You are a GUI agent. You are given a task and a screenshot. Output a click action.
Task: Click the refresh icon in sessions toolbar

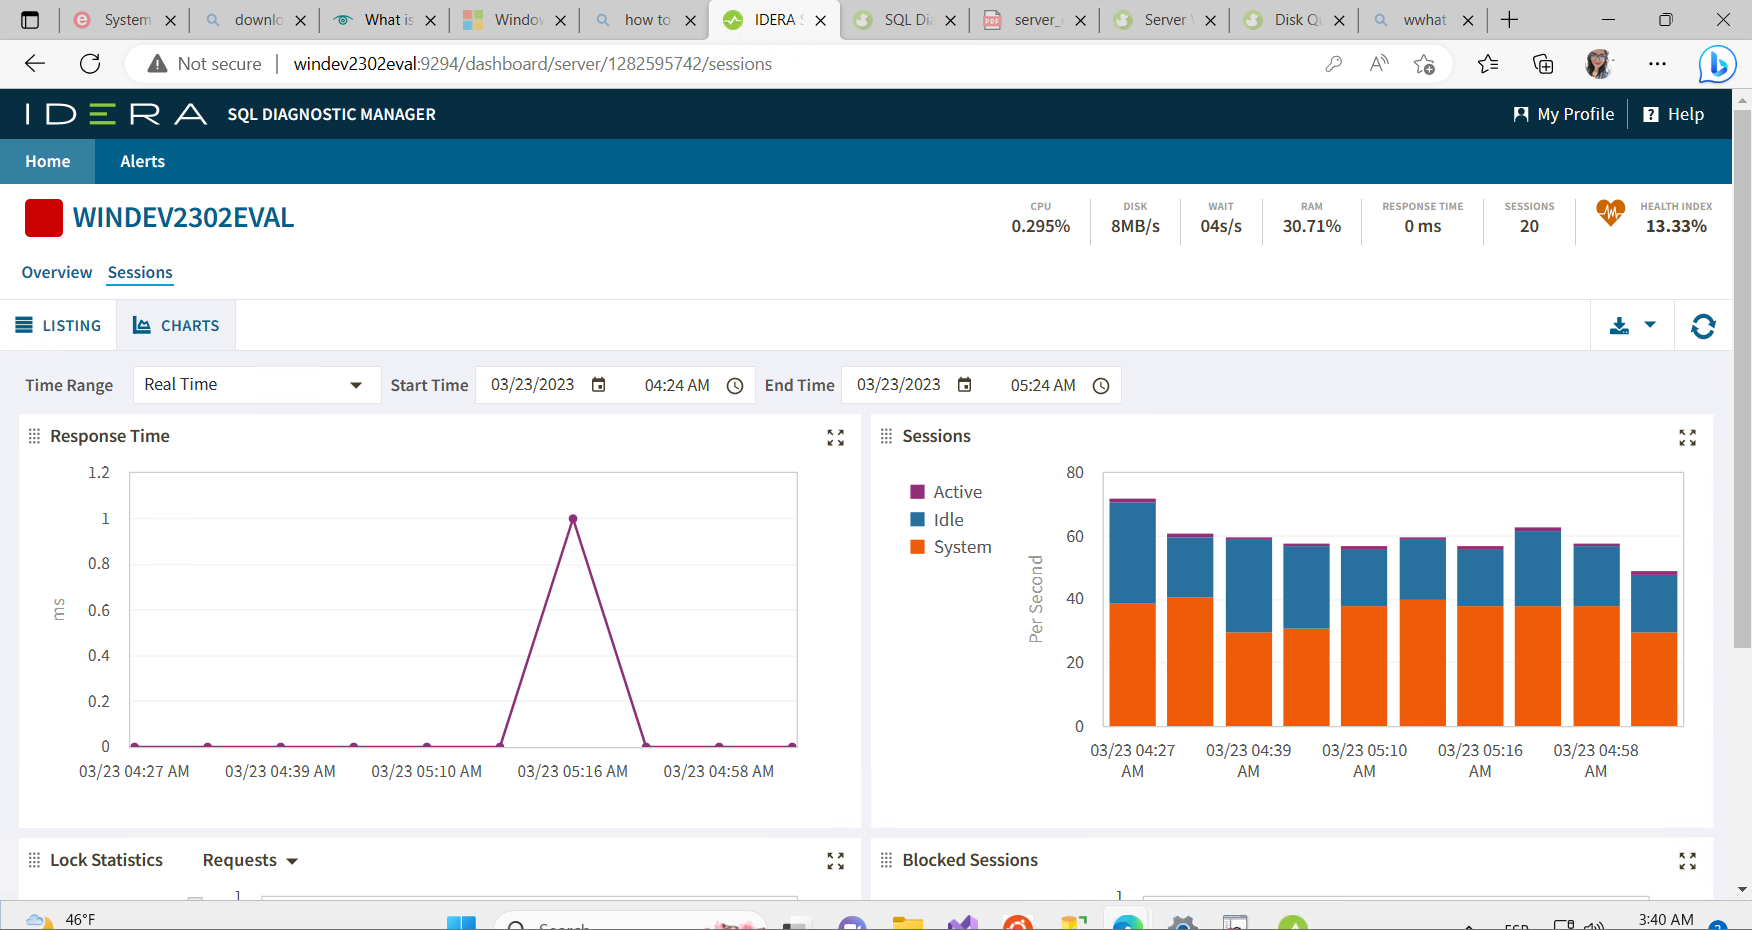pyautogui.click(x=1703, y=326)
